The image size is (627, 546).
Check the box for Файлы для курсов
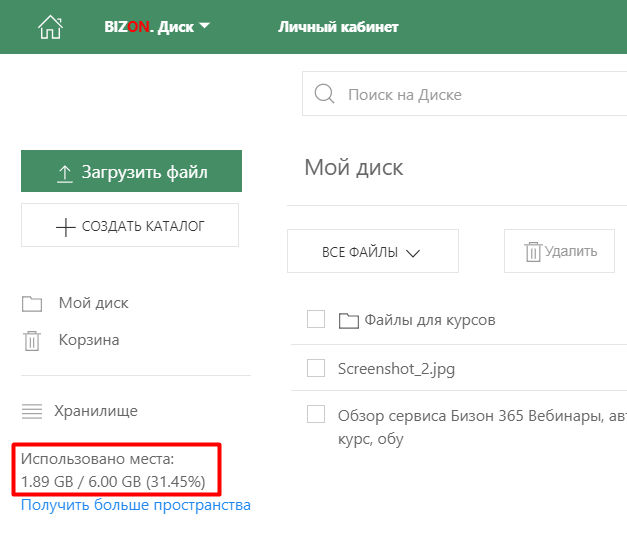tap(316, 320)
